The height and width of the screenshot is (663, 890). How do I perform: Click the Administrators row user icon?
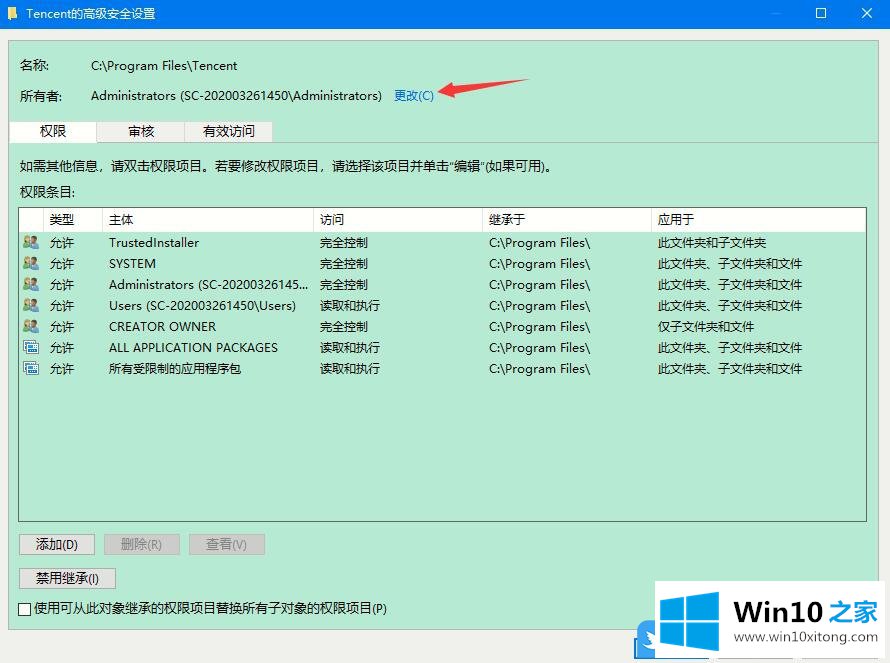31,284
